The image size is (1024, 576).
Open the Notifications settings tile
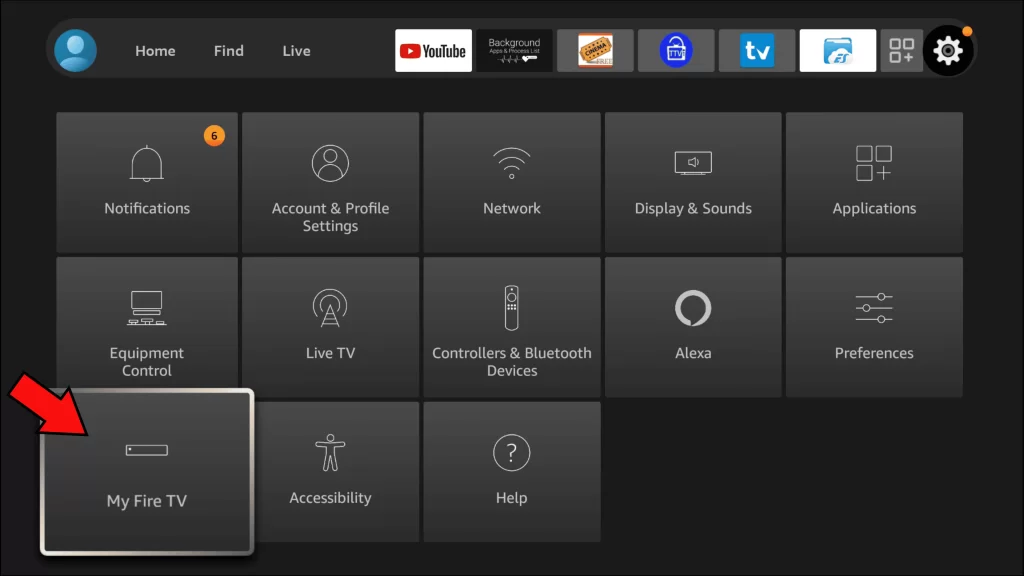pos(147,182)
